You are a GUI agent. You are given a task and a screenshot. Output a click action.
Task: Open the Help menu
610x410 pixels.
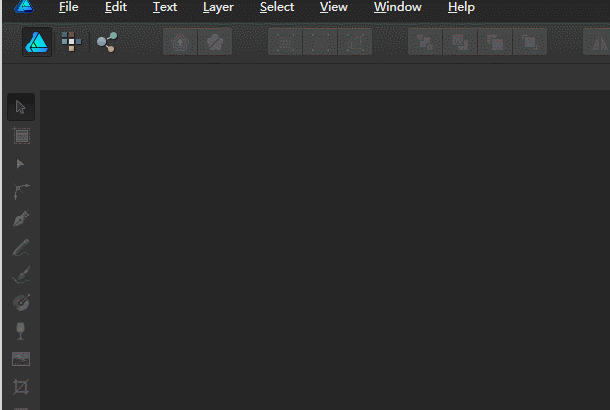point(461,7)
